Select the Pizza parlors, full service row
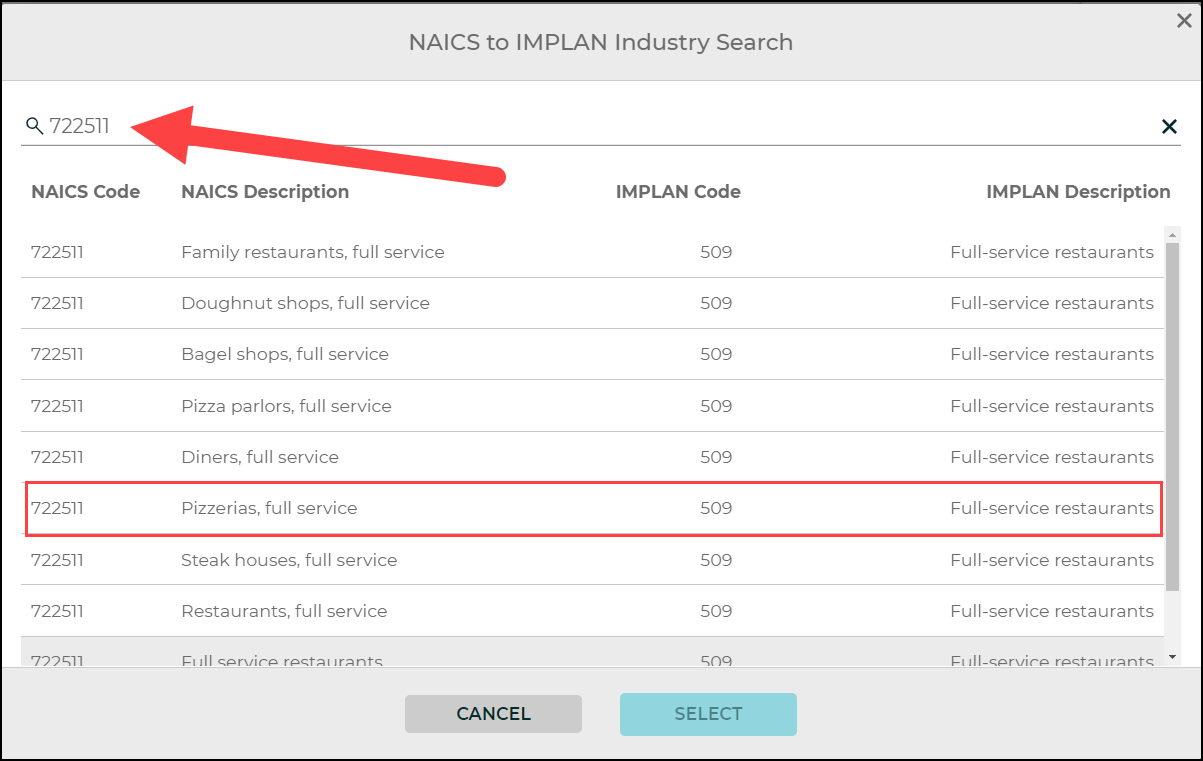1203x761 pixels. point(592,406)
